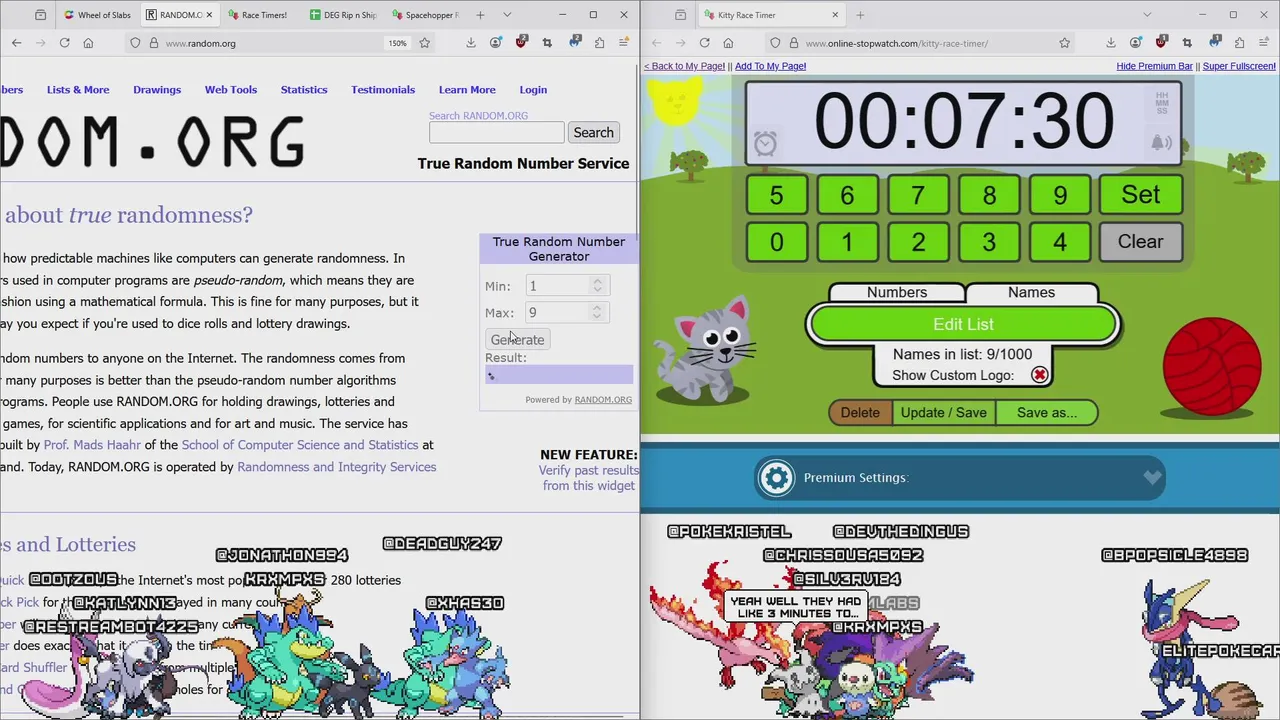Open a new tab in random.org window

[480, 15]
